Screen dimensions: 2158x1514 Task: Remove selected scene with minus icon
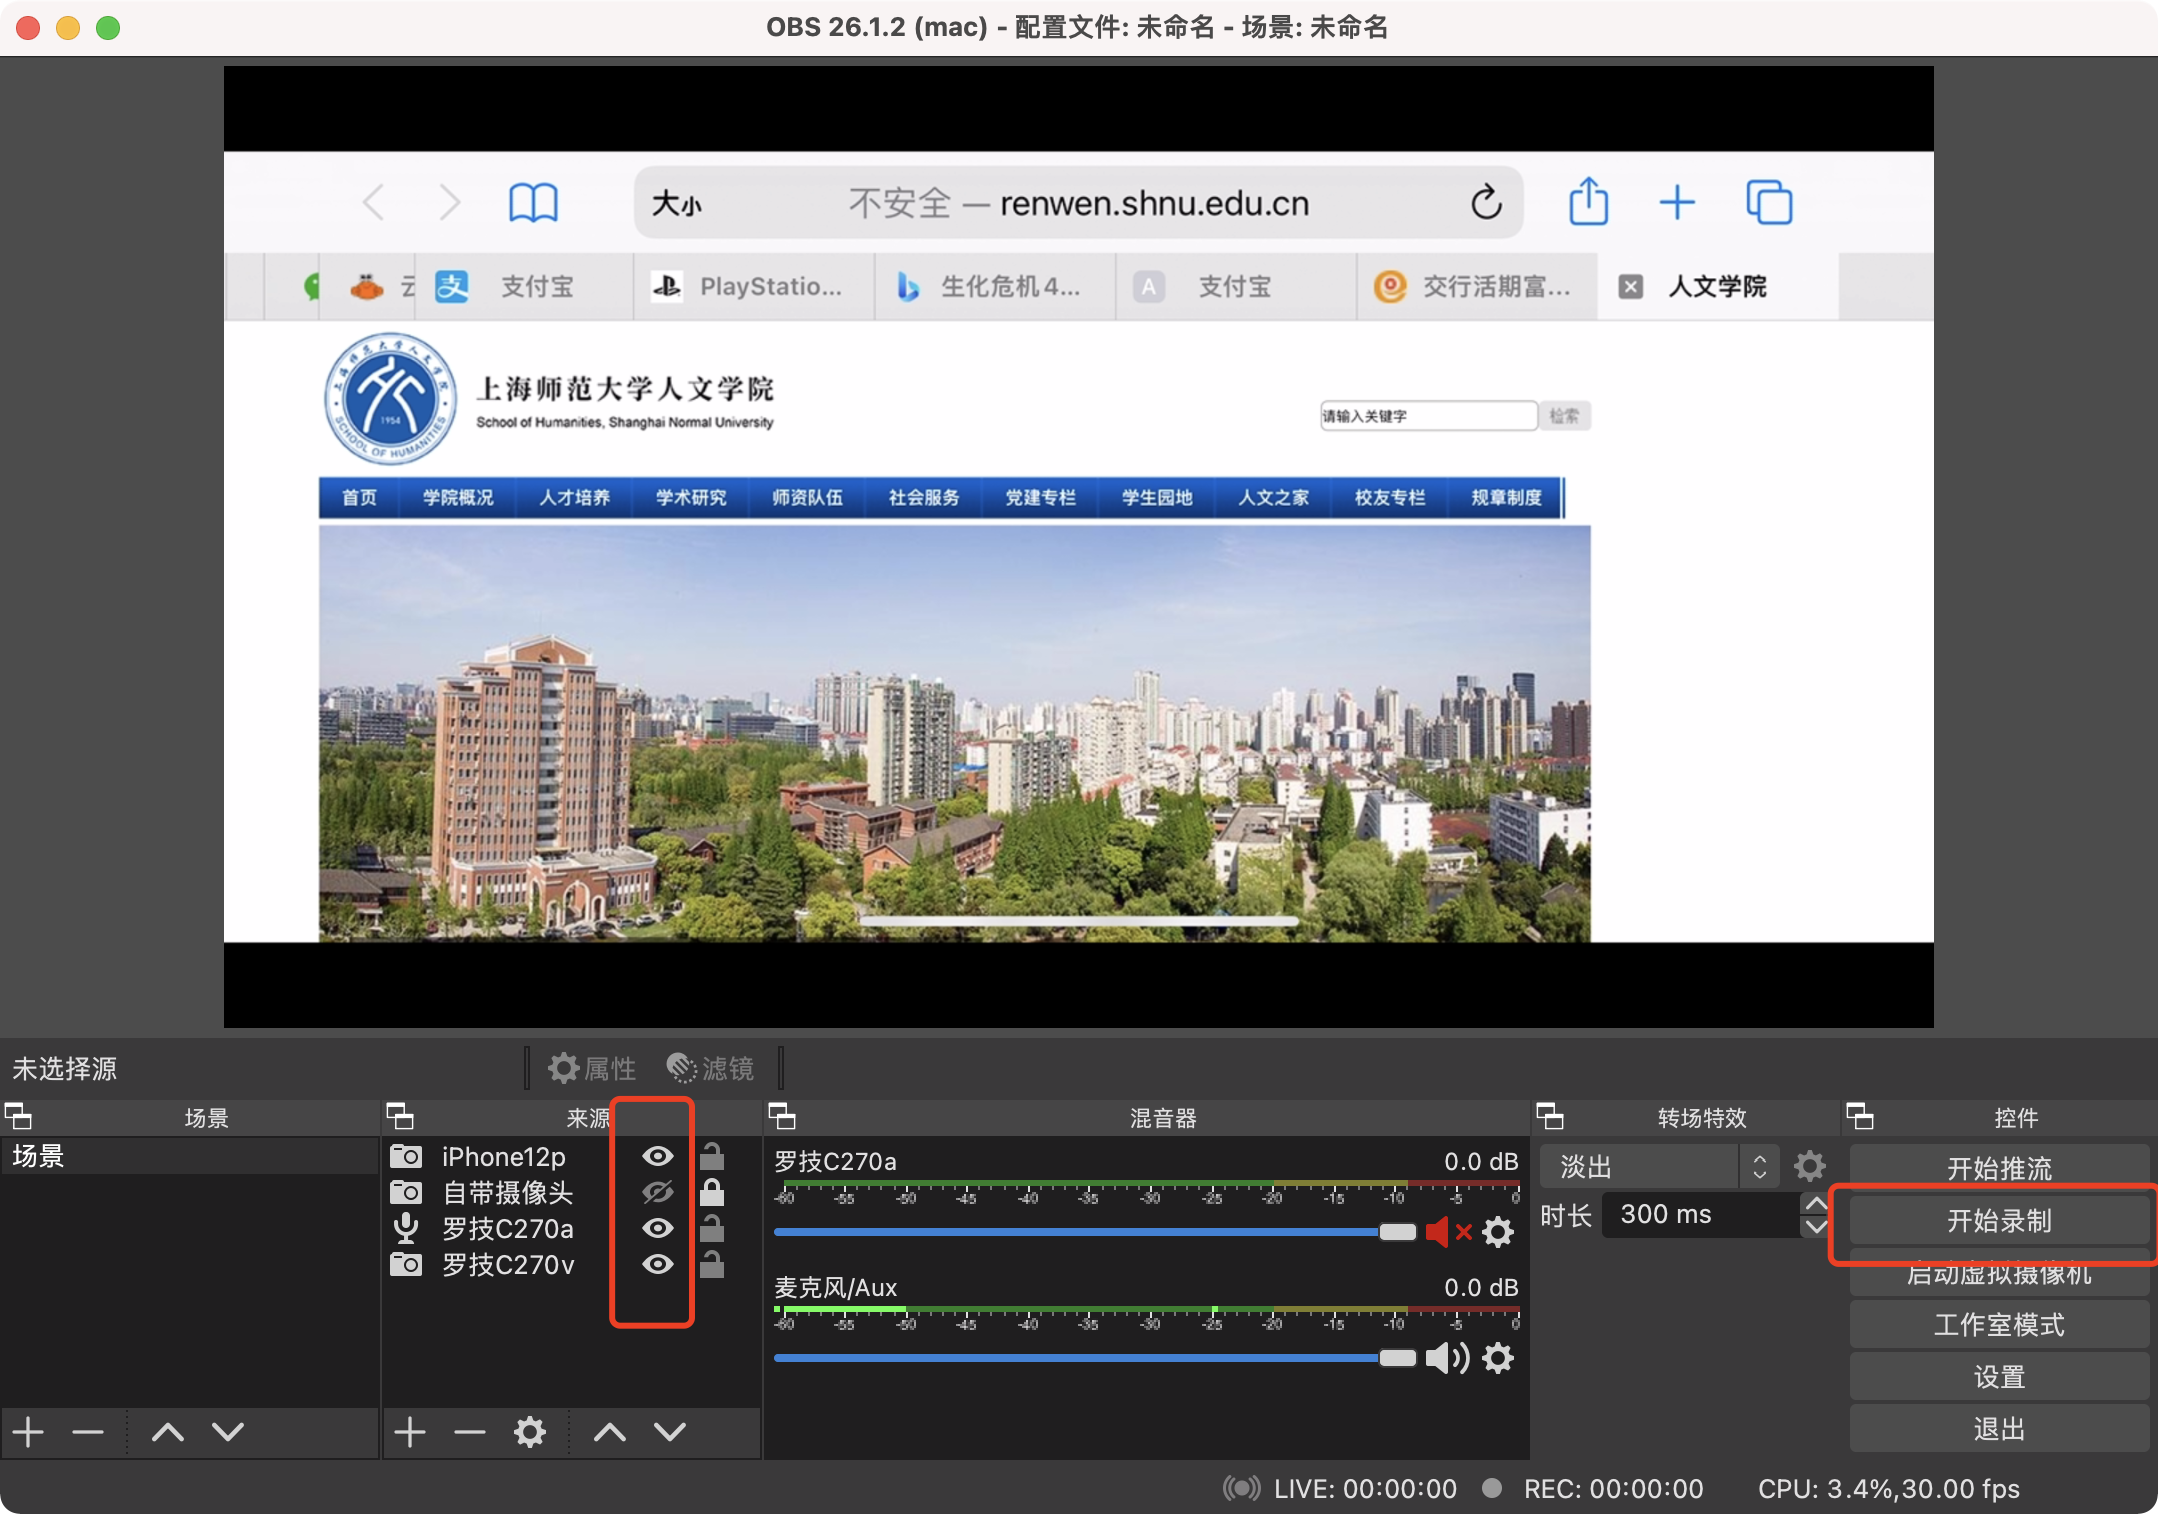(88, 1432)
